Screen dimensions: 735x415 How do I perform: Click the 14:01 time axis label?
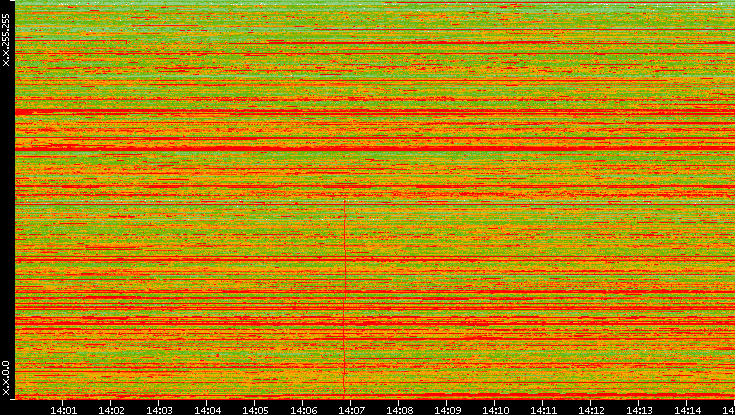click(63, 410)
